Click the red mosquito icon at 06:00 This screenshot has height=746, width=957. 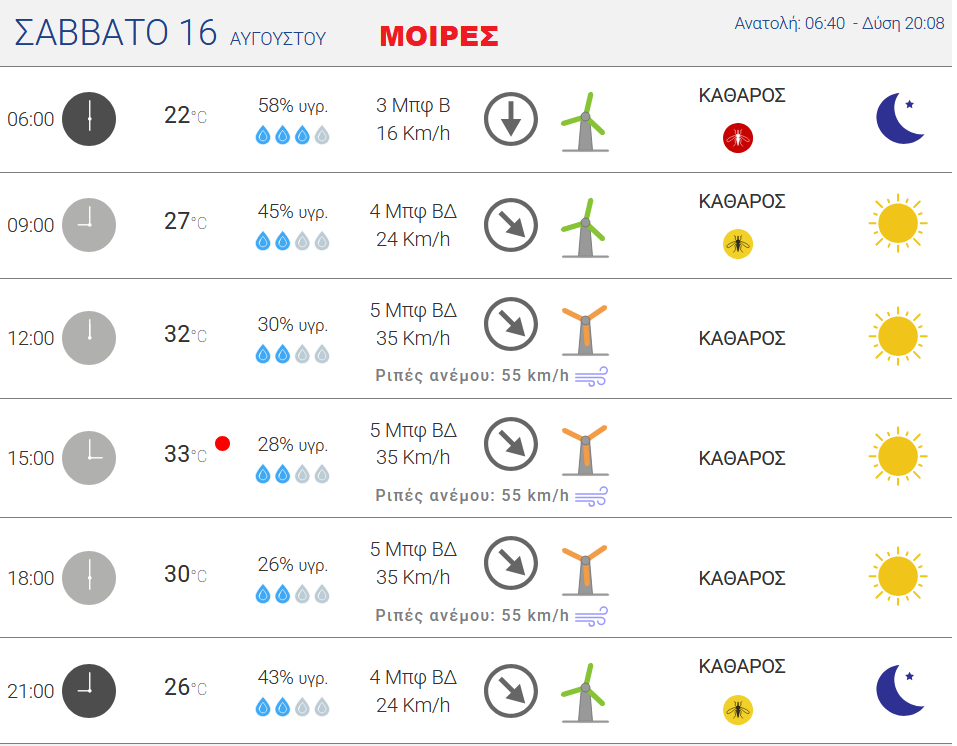pos(738,138)
